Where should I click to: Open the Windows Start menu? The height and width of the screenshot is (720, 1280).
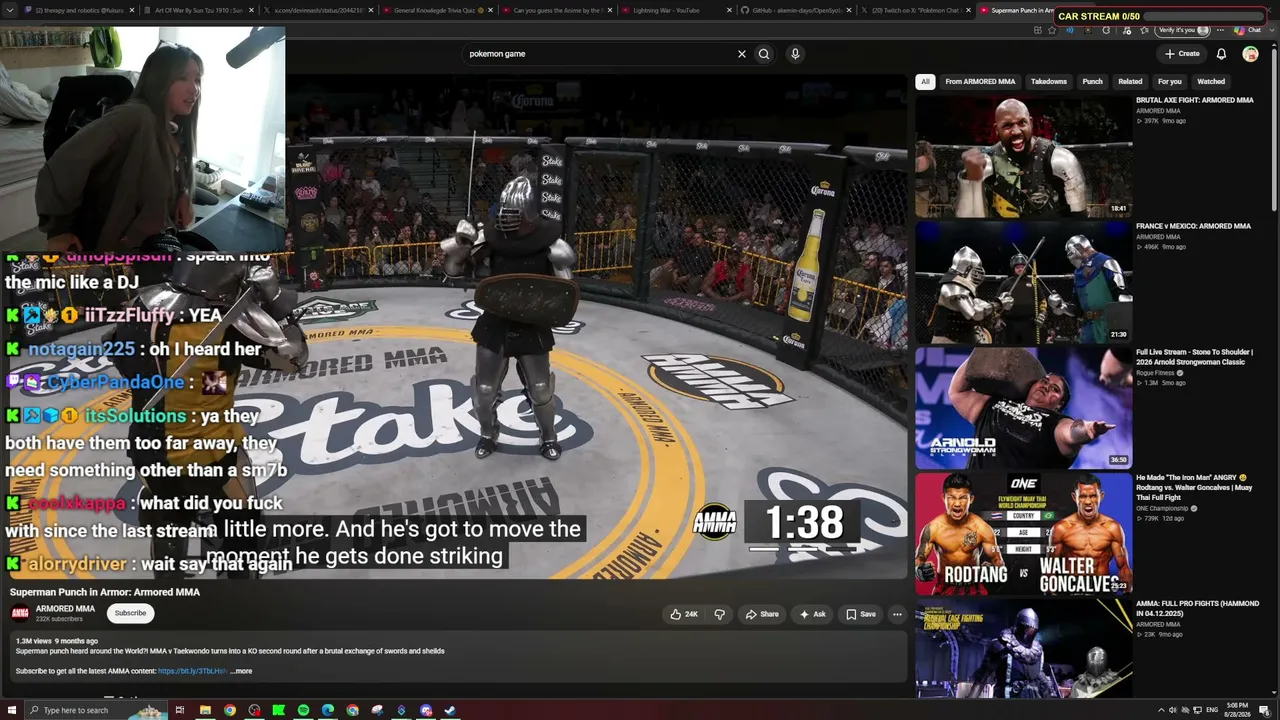[10, 710]
